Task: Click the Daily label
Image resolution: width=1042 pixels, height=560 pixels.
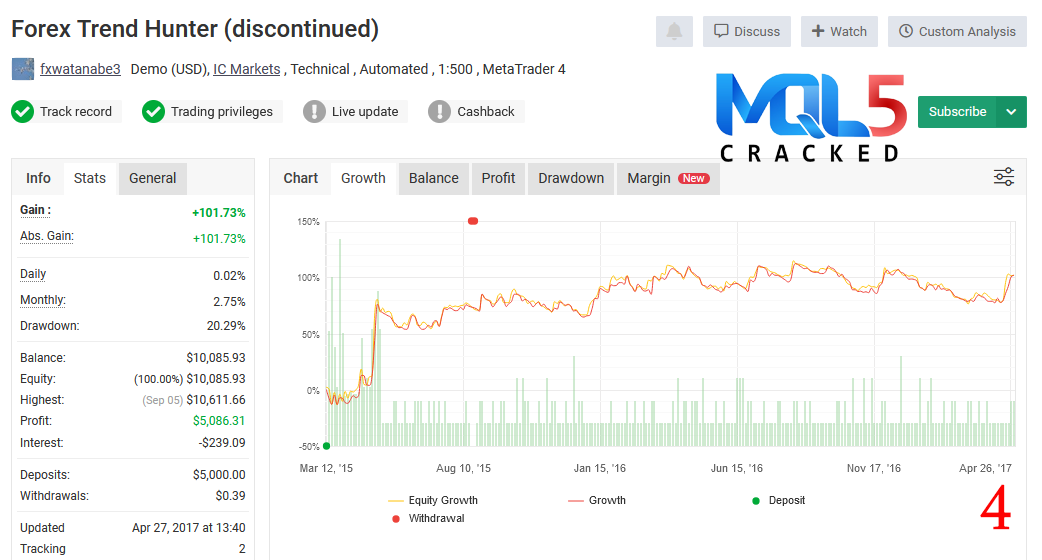Action: pos(33,274)
